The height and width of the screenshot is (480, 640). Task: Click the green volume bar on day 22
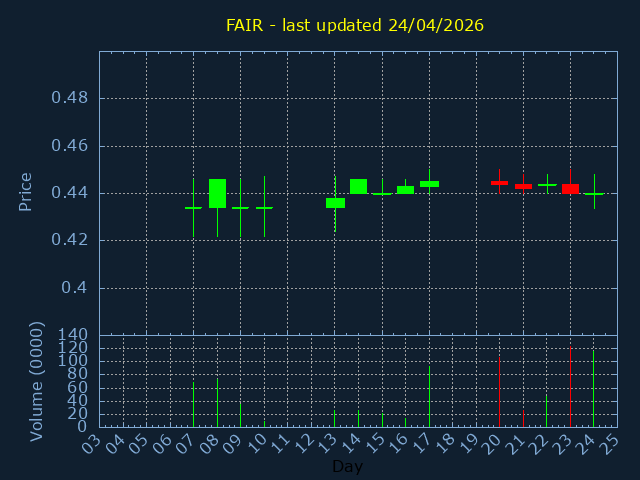pyautogui.click(x=546, y=411)
